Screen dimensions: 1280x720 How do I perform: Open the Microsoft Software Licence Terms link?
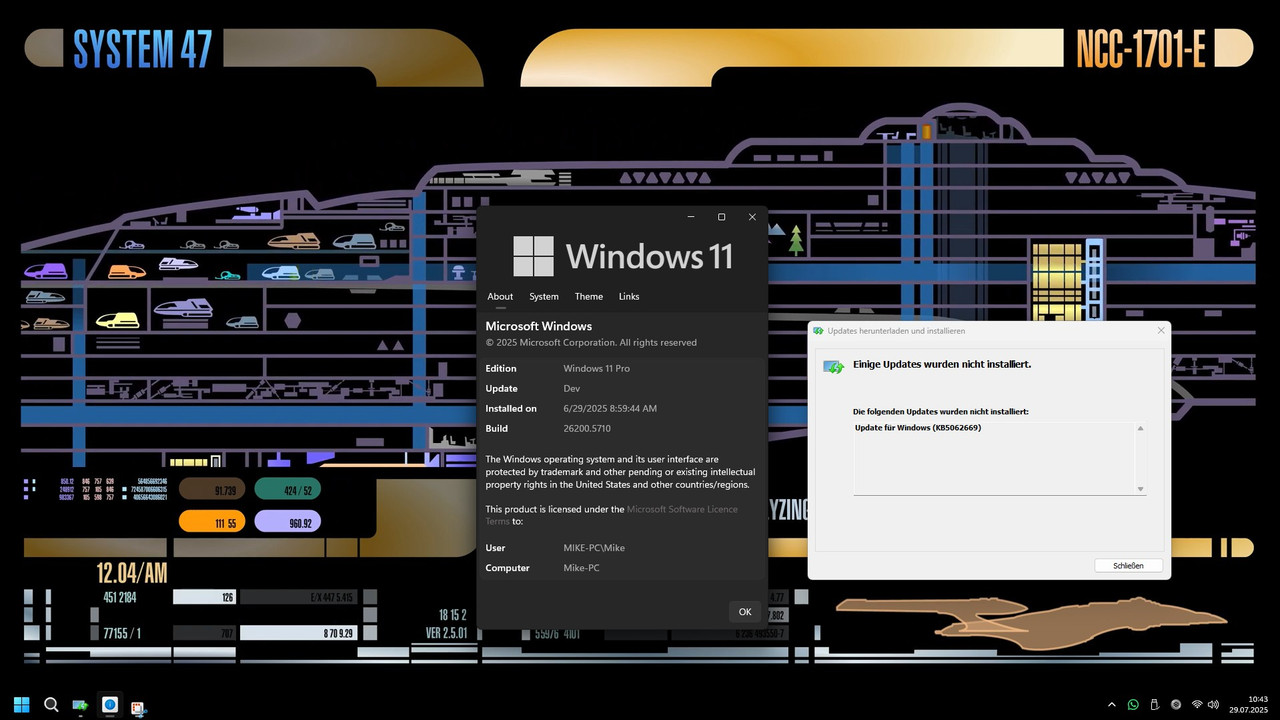pos(612,515)
